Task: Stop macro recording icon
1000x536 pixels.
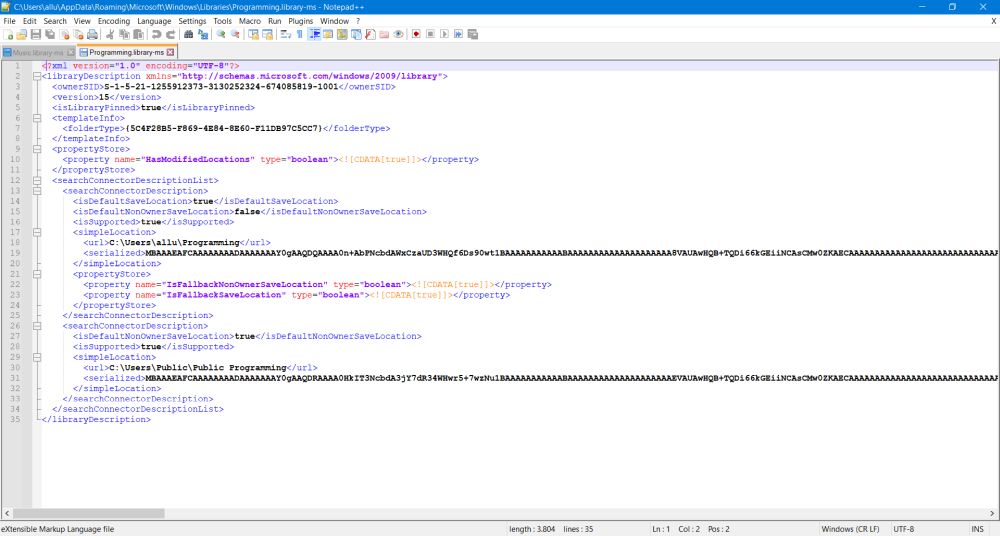Action: point(430,34)
